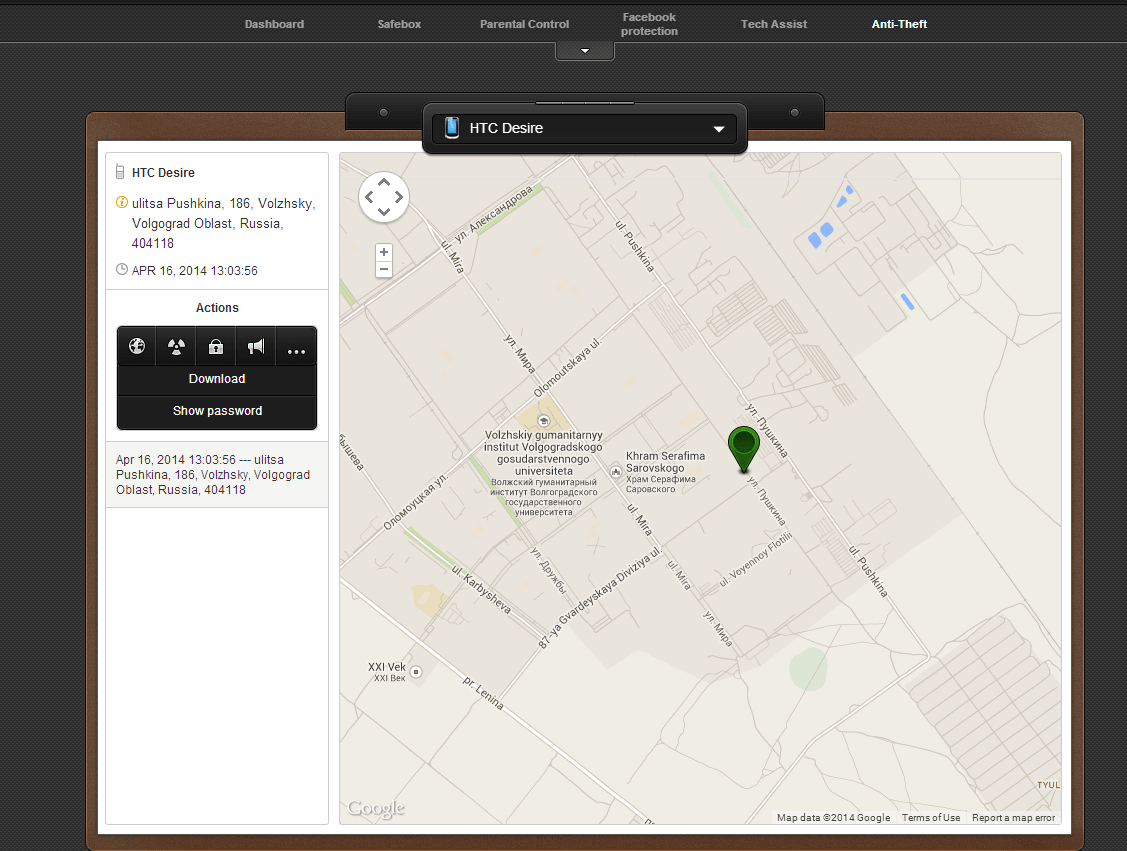Viewport: 1127px width, 851px height.
Task: Click the Olomoutskaya ul. street label
Action: tap(566, 367)
